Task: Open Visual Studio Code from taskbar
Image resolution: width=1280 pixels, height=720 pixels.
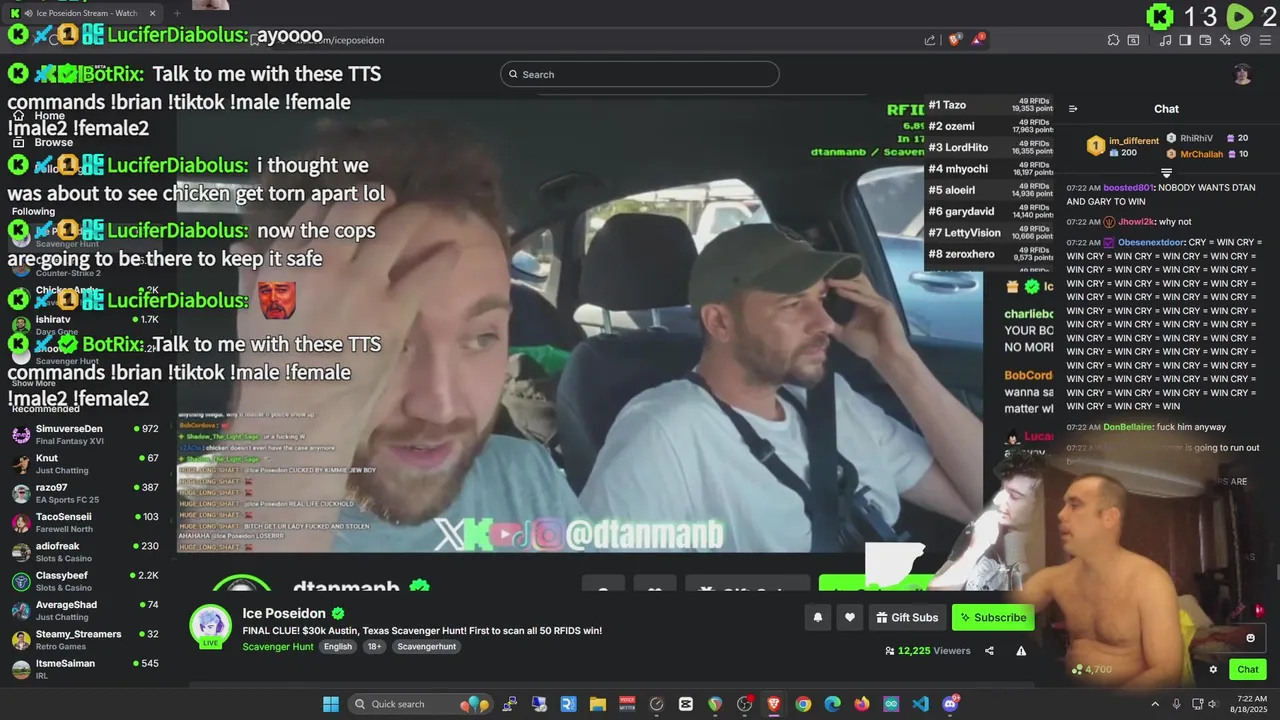Action: [920, 704]
